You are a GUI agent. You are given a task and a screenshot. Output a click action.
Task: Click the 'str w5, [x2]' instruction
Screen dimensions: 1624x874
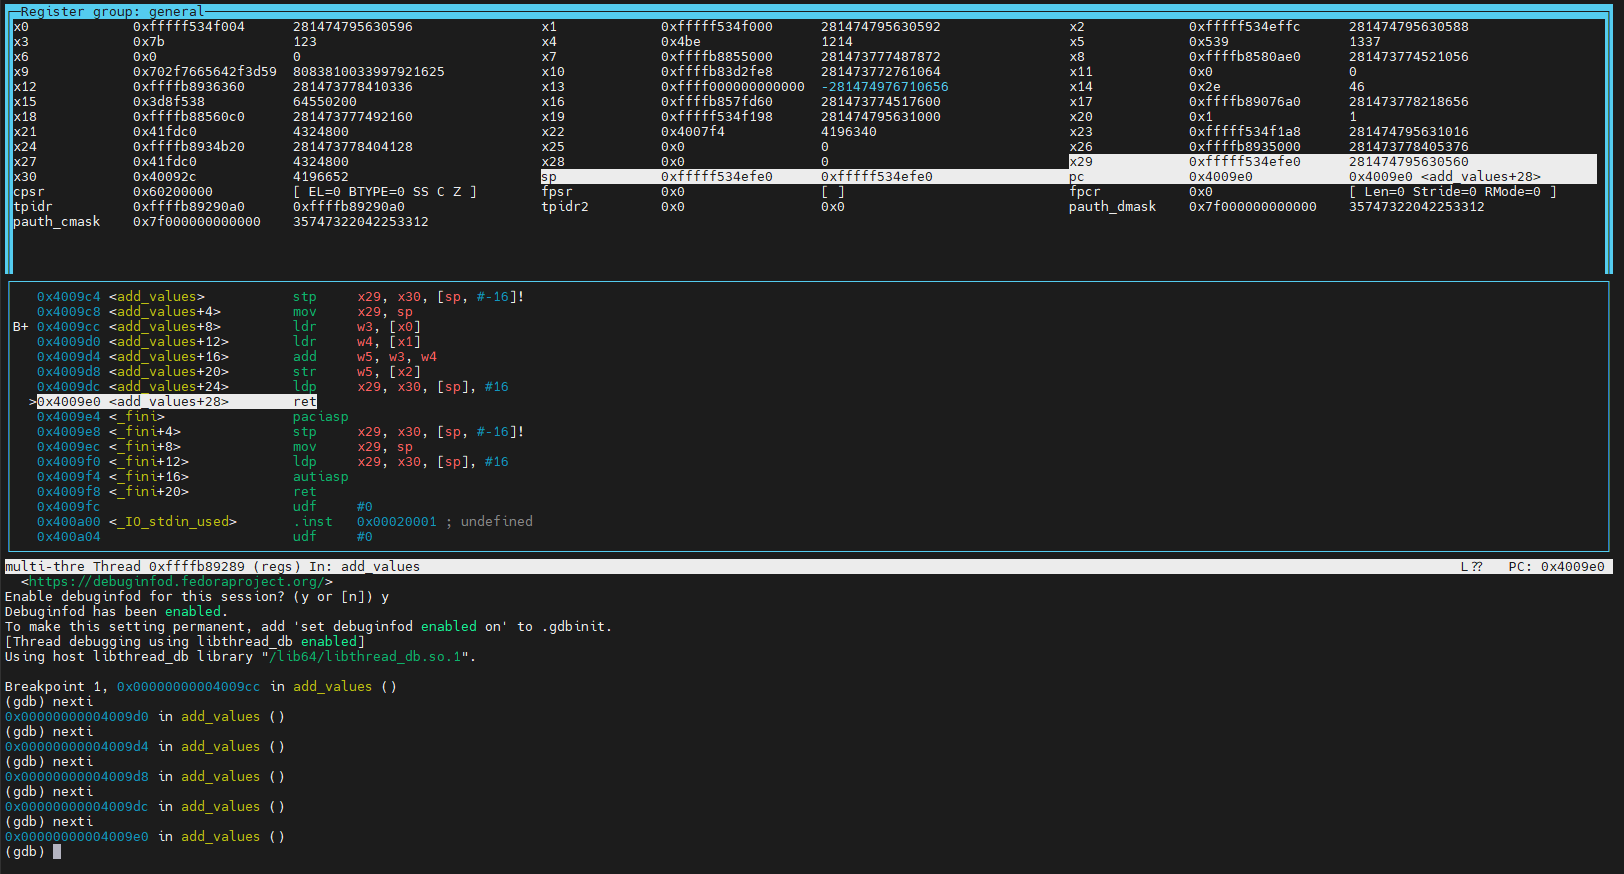(x=356, y=372)
